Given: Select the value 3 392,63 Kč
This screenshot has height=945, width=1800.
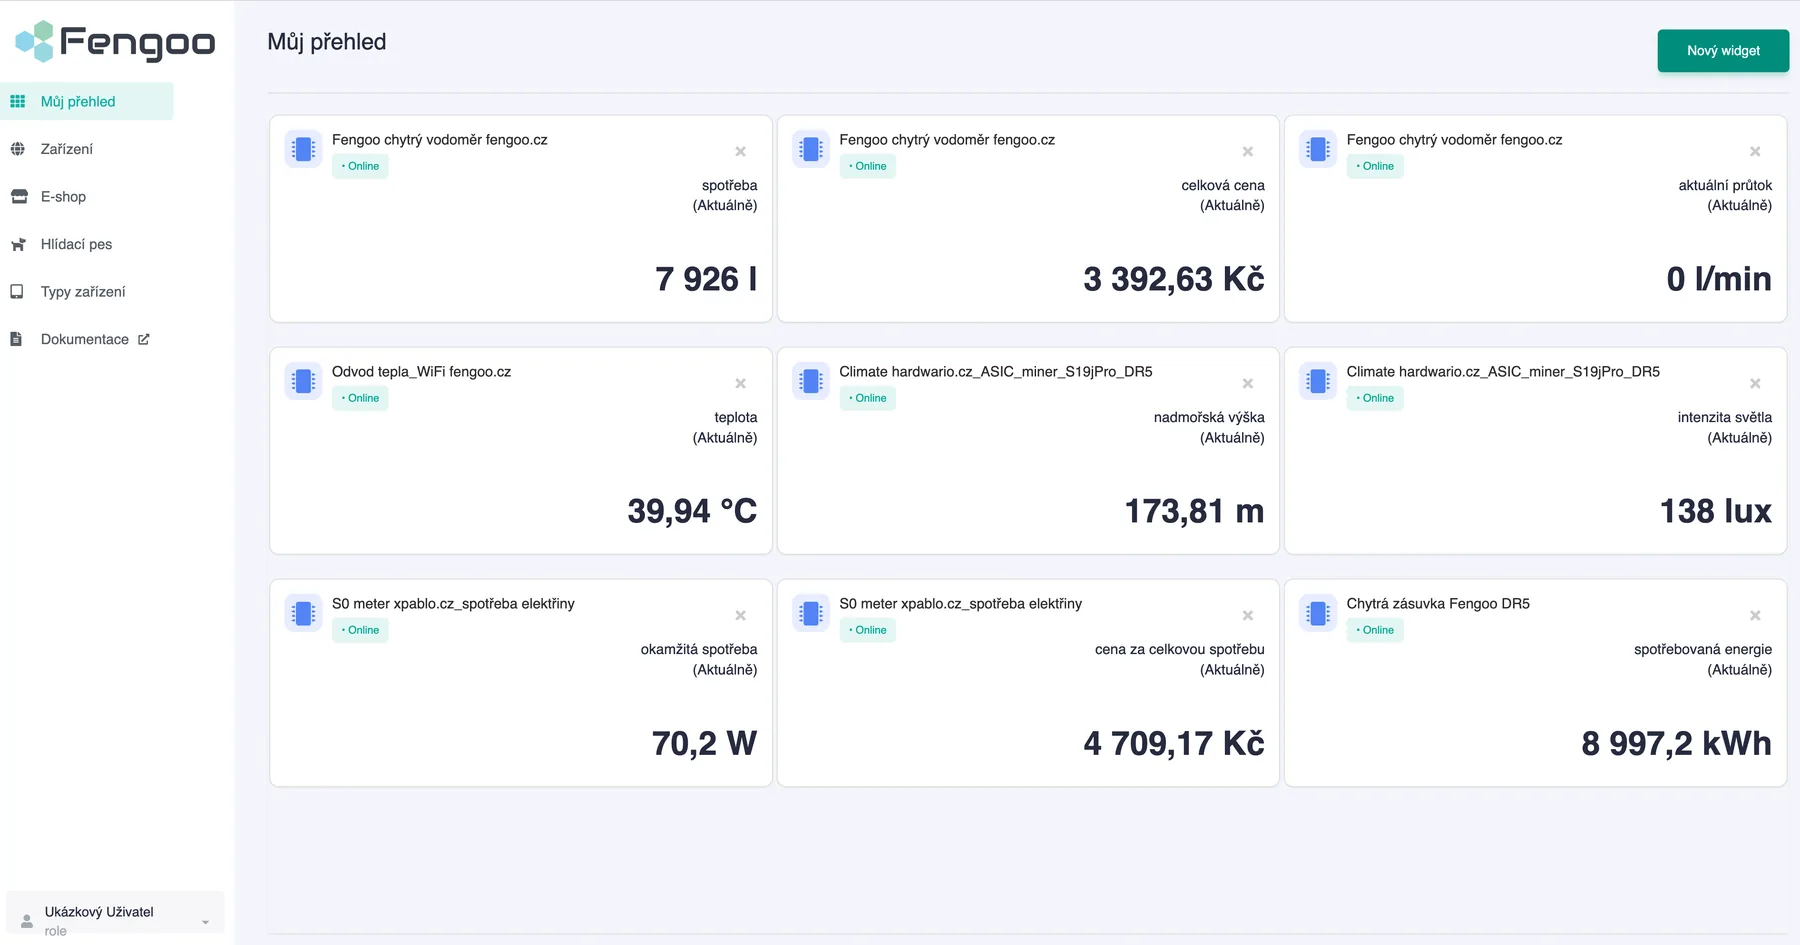Looking at the screenshot, I should (1174, 279).
